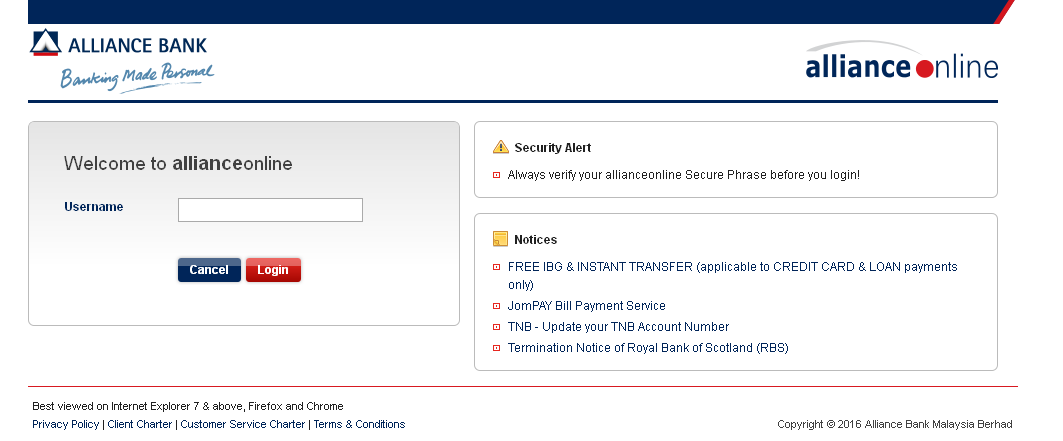Open the Client Charter link
This screenshot has height=441, width=1063.
tap(140, 424)
